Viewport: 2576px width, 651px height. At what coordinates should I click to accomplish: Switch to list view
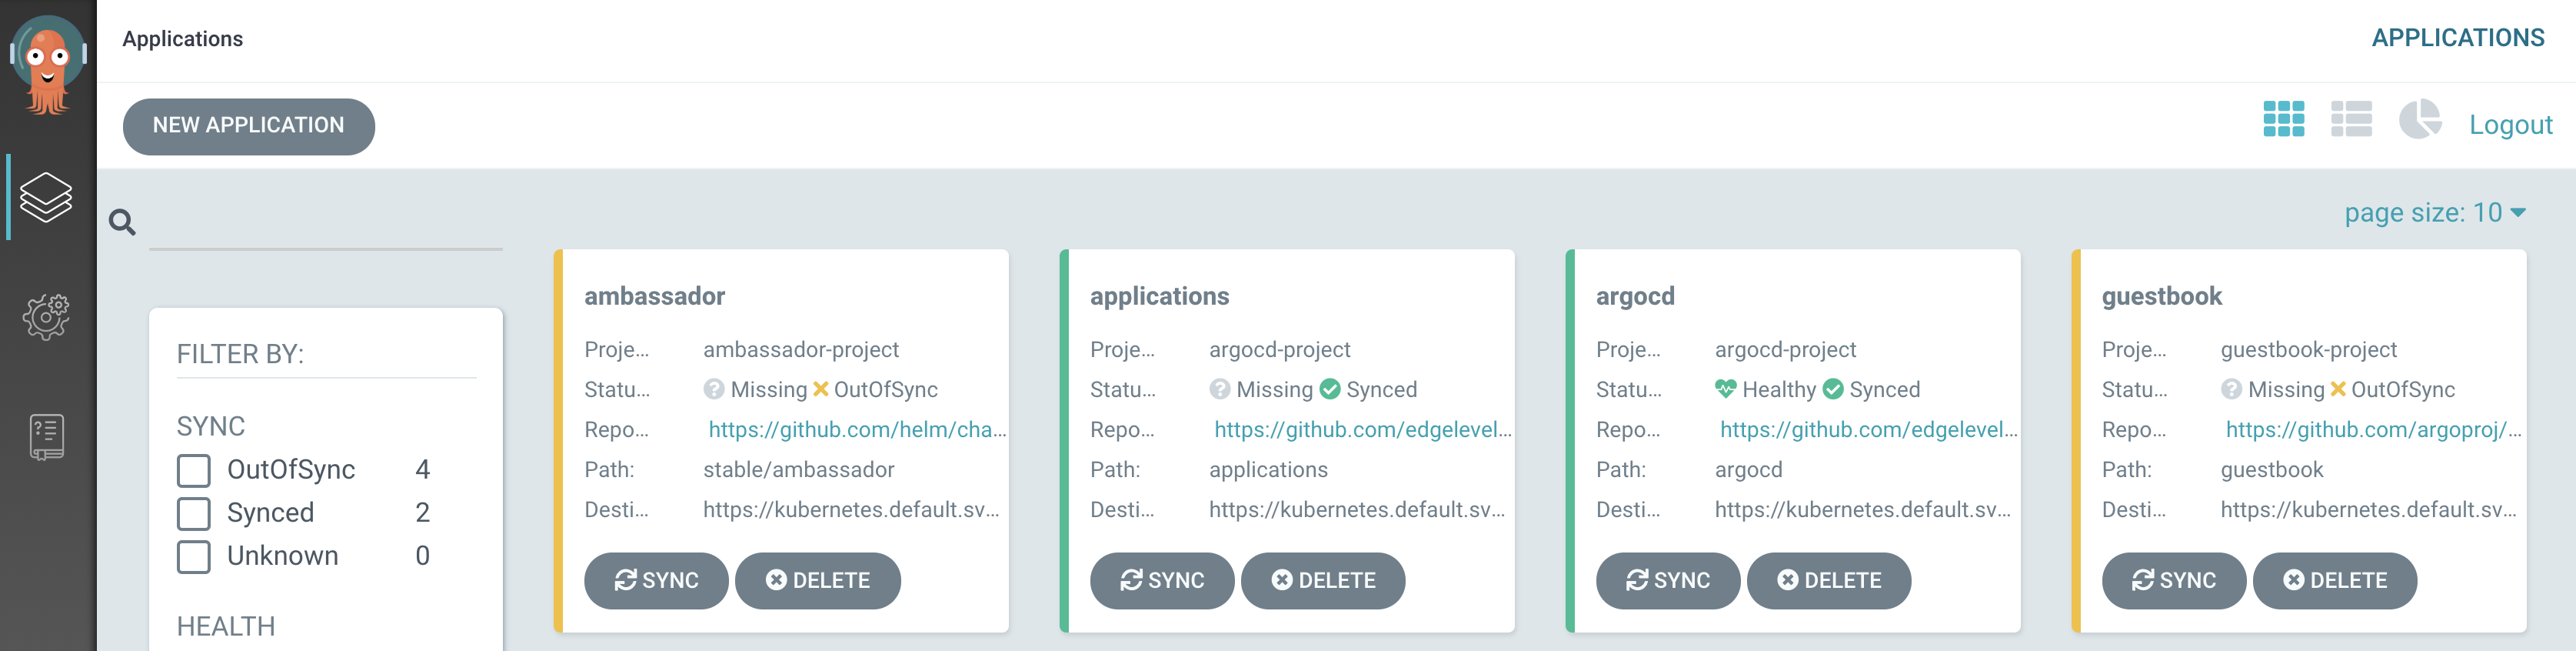click(2351, 119)
